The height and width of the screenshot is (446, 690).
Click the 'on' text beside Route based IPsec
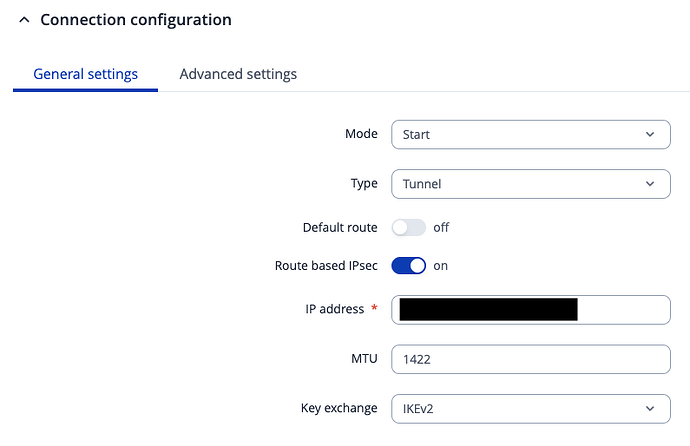click(440, 266)
